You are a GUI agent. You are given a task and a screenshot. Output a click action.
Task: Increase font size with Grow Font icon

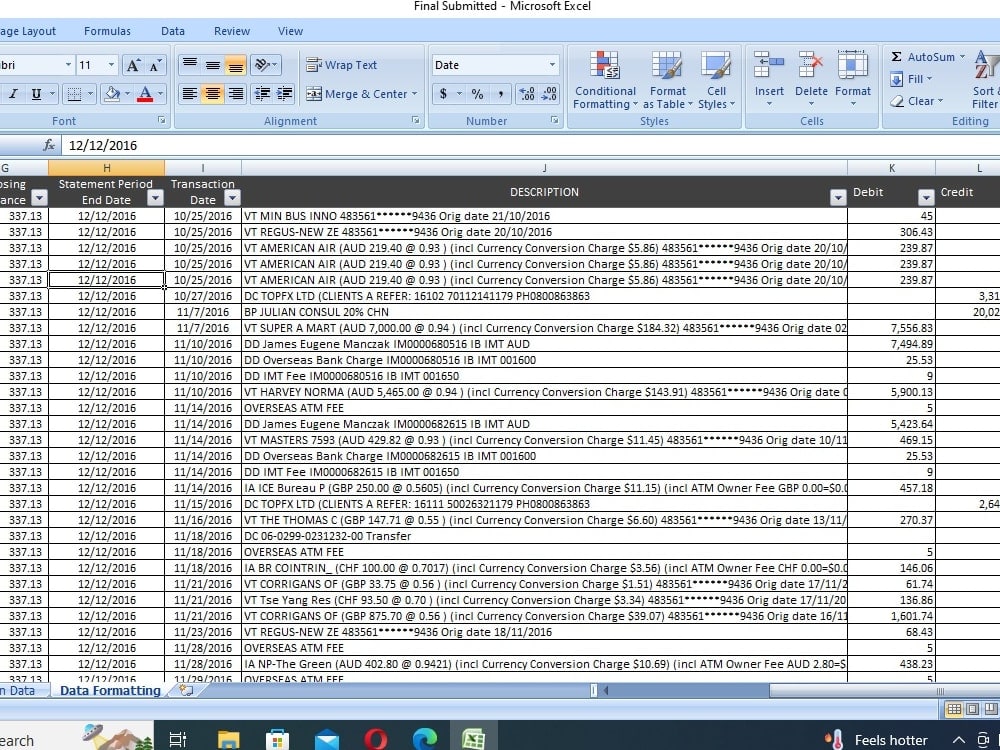[133, 65]
